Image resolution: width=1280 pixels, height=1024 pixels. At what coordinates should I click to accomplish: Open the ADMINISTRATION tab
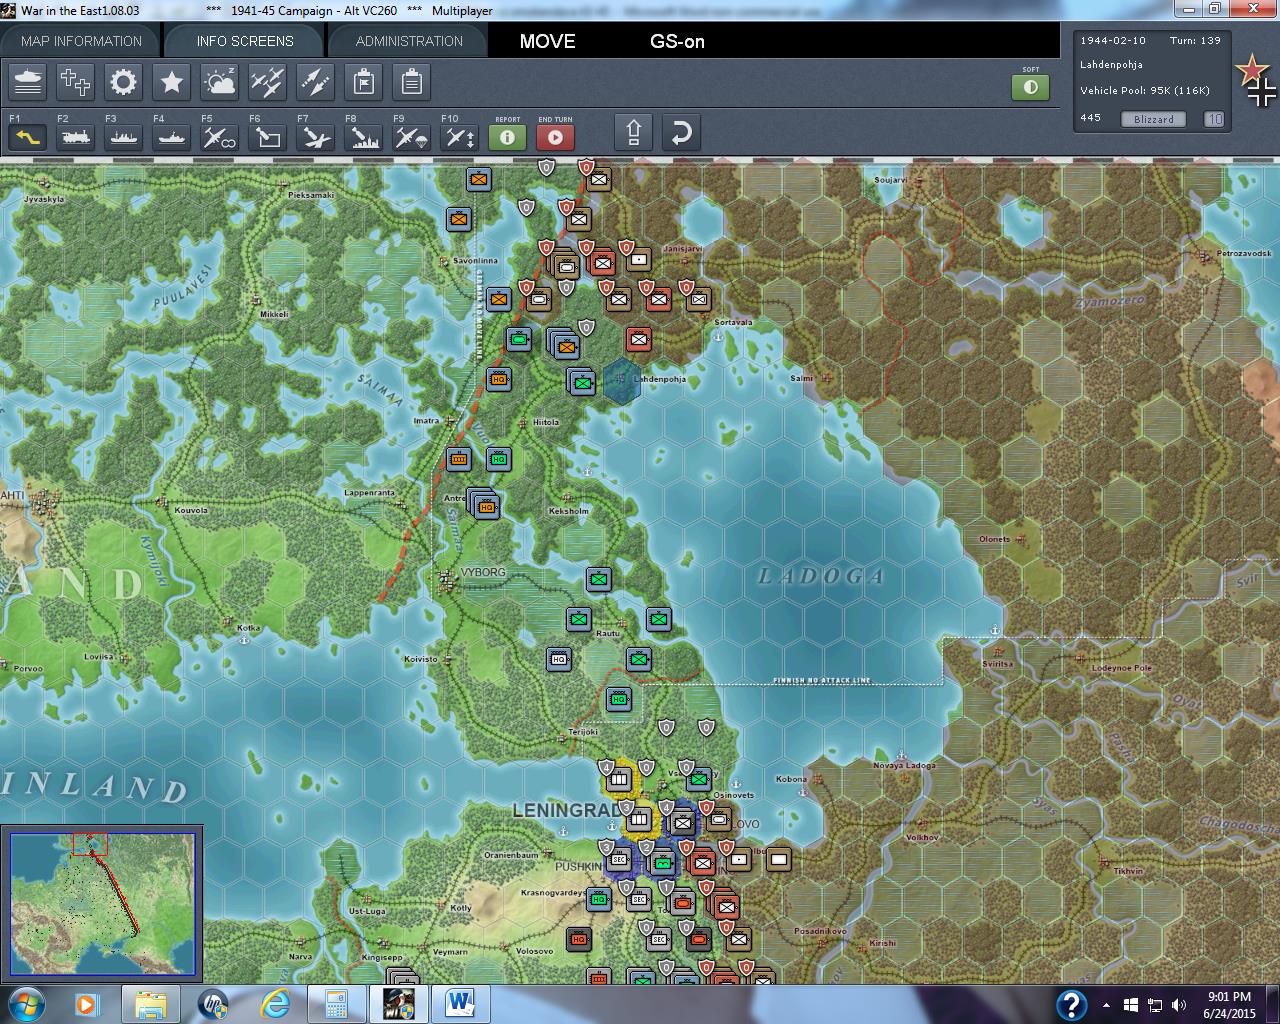click(409, 41)
